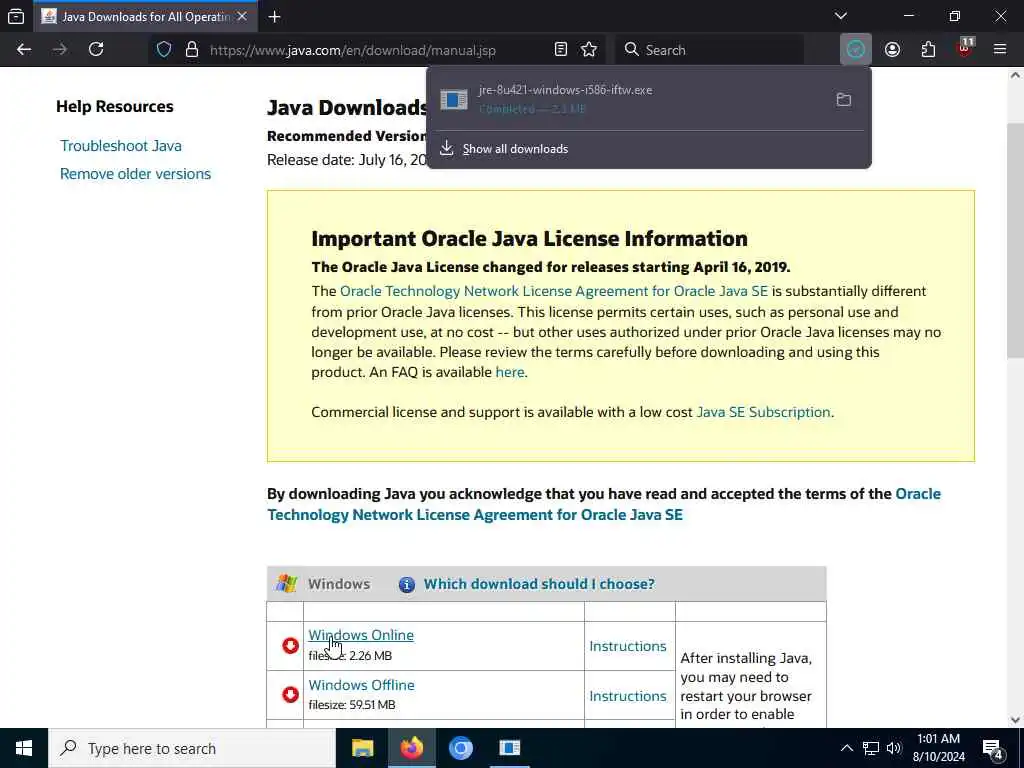1024x768 pixels.
Task: Show downloaded file in folder icon
Action: click(844, 99)
